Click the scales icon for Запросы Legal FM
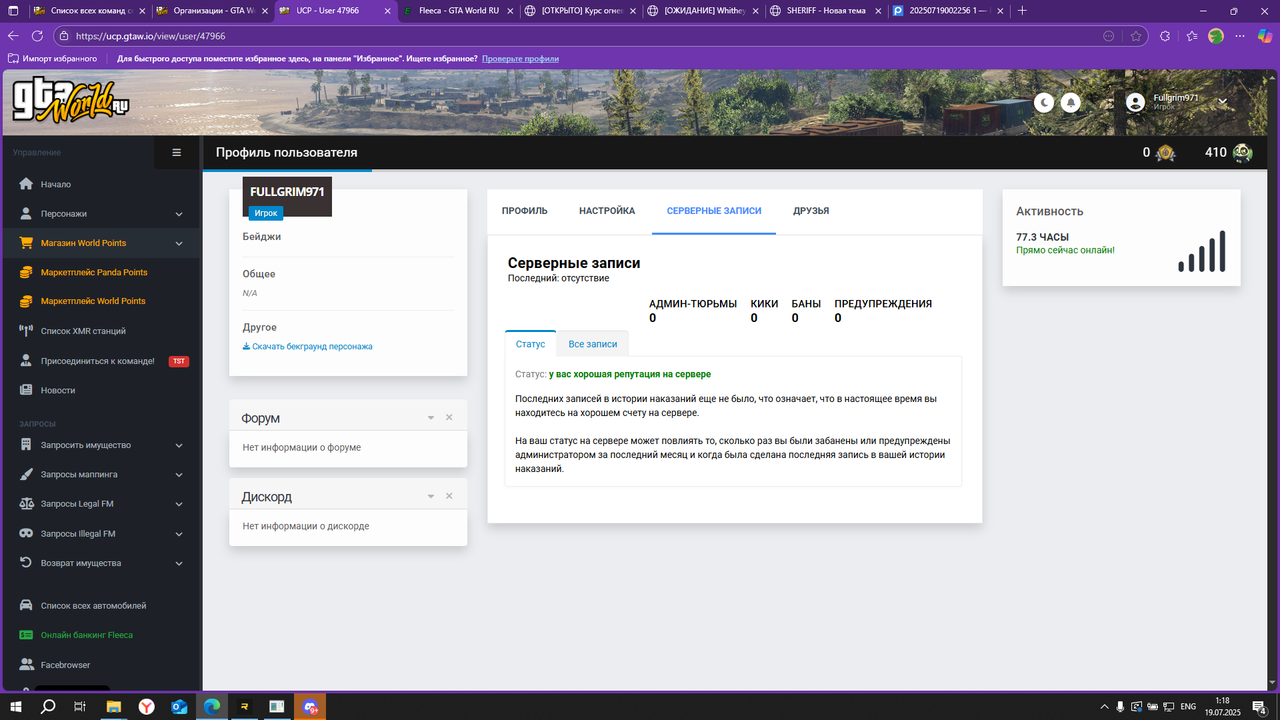1280x720 pixels. 26,504
